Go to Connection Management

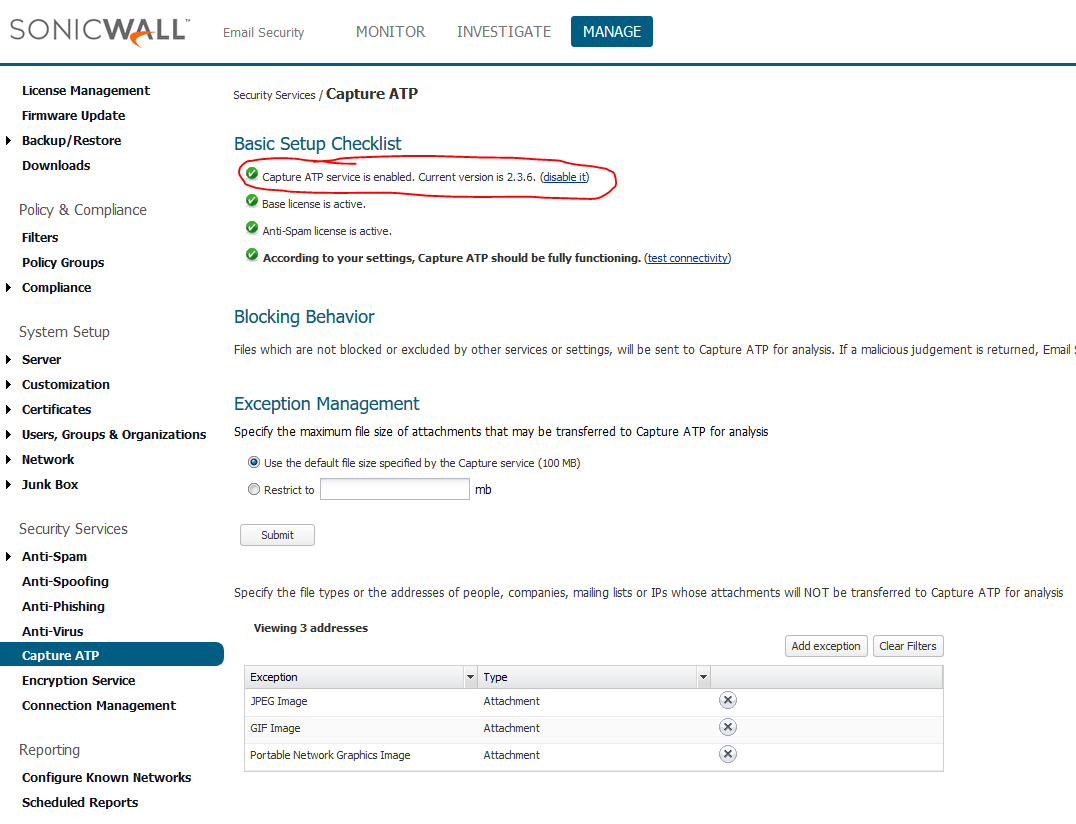[99, 705]
